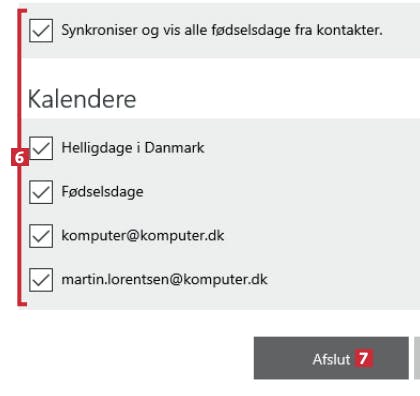This screenshot has height=396, width=420.
Task: Click the red step 6 marker
Action: click(19, 157)
